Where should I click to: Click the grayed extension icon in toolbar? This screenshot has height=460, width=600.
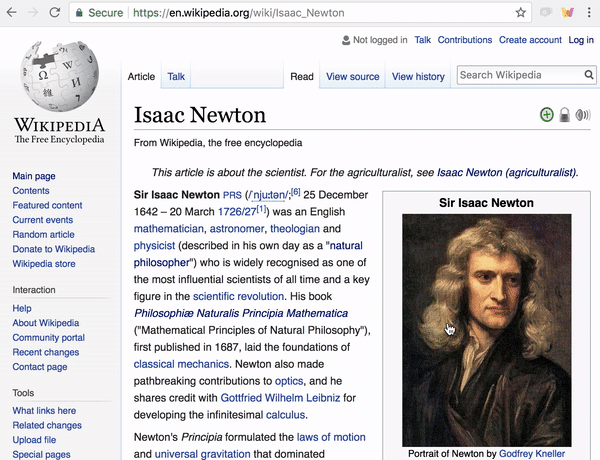pos(546,13)
